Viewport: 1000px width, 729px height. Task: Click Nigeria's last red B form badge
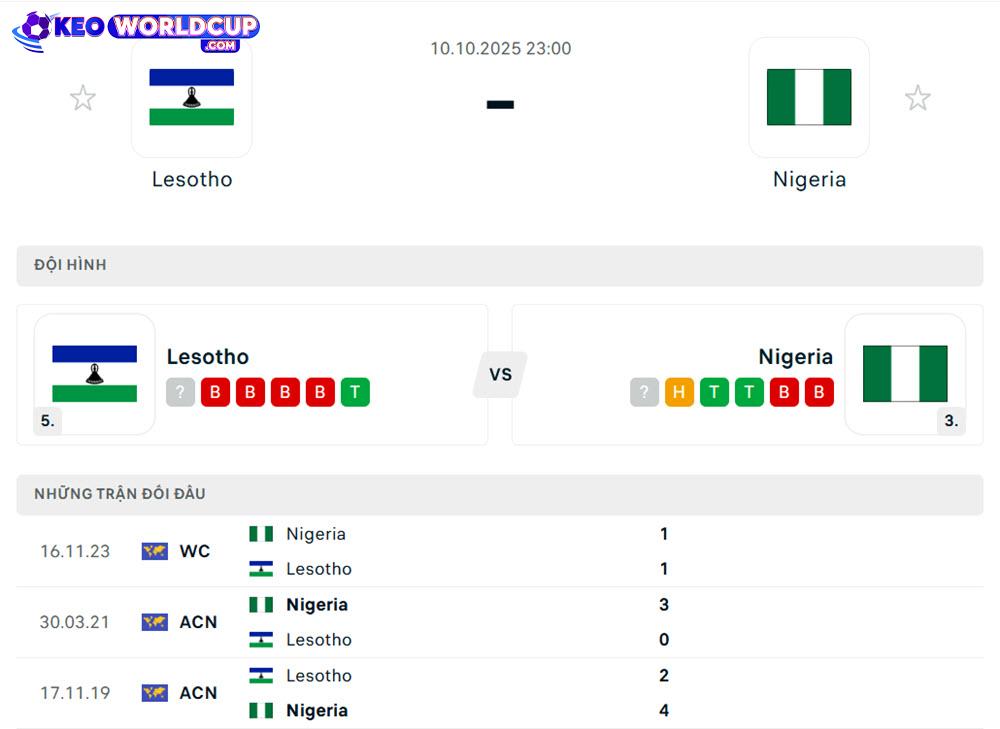pos(819,392)
